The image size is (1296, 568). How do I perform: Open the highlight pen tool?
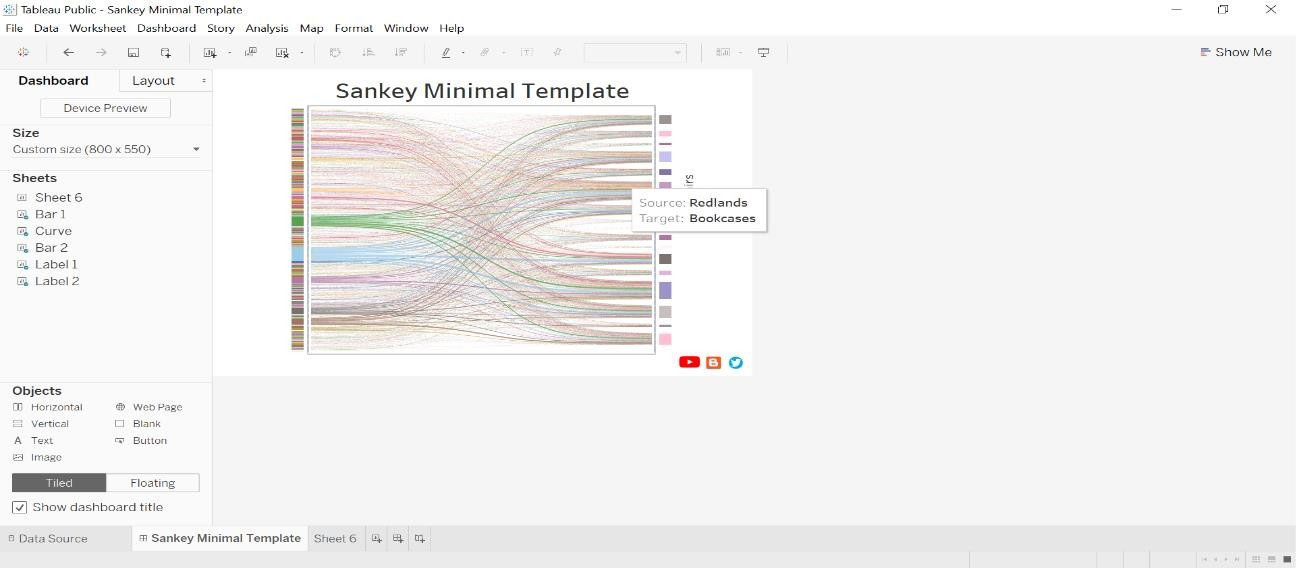[446, 52]
